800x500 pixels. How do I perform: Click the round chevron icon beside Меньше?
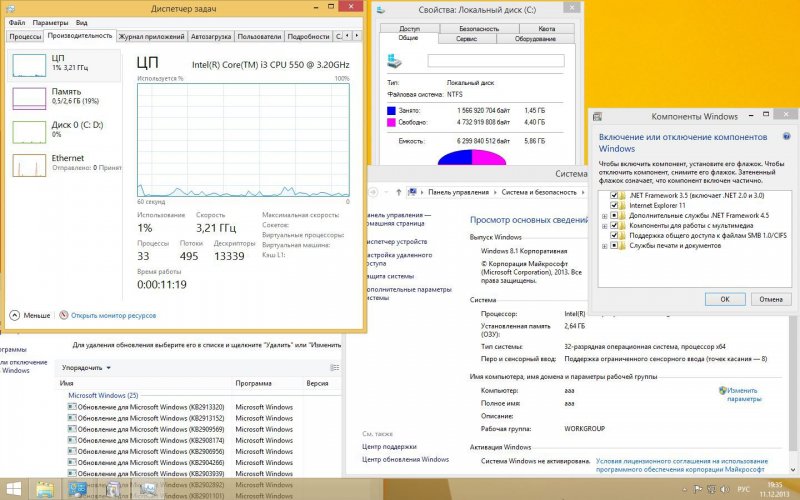click(x=15, y=315)
